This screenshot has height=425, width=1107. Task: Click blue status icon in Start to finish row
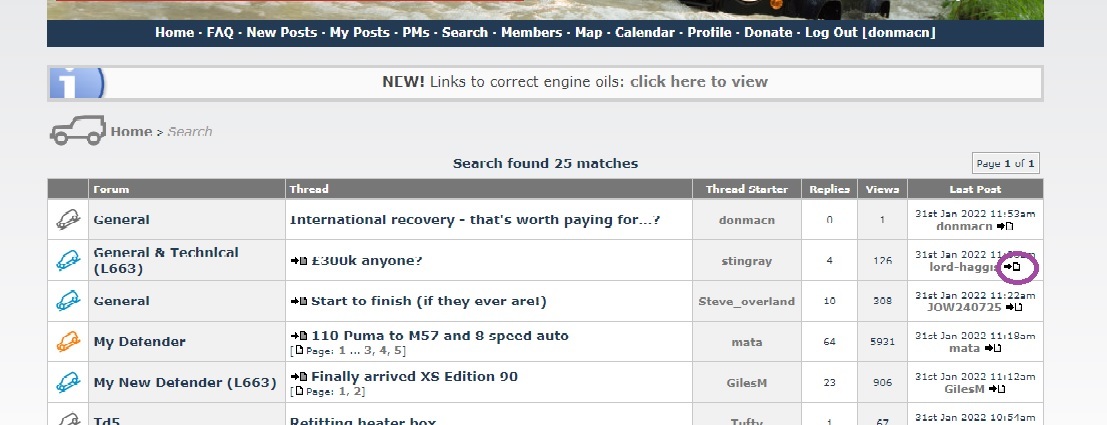(68, 301)
